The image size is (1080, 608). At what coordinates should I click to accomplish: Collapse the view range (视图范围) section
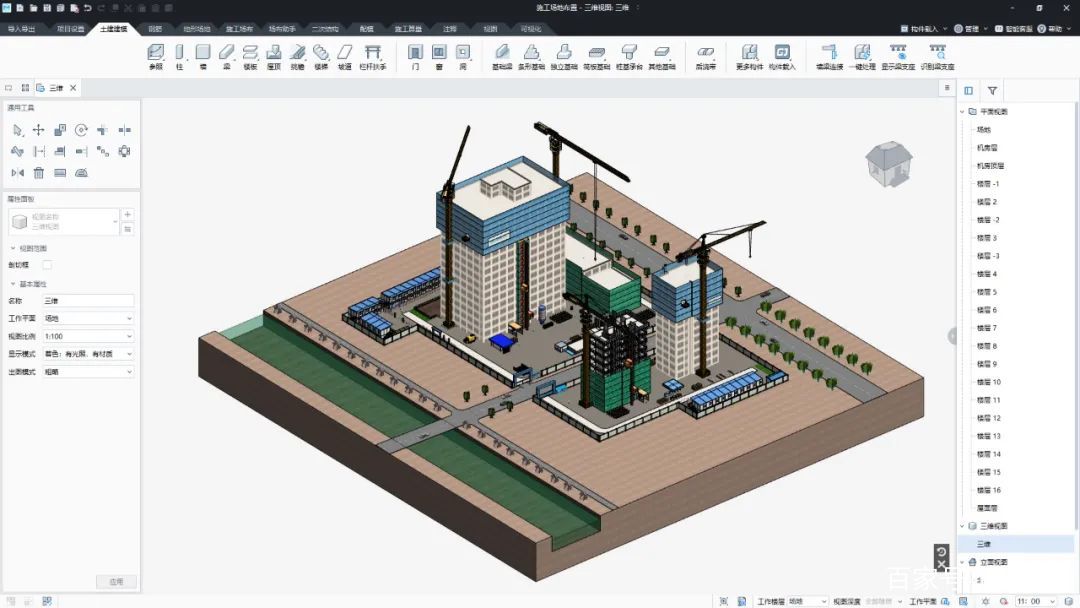pos(12,248)
